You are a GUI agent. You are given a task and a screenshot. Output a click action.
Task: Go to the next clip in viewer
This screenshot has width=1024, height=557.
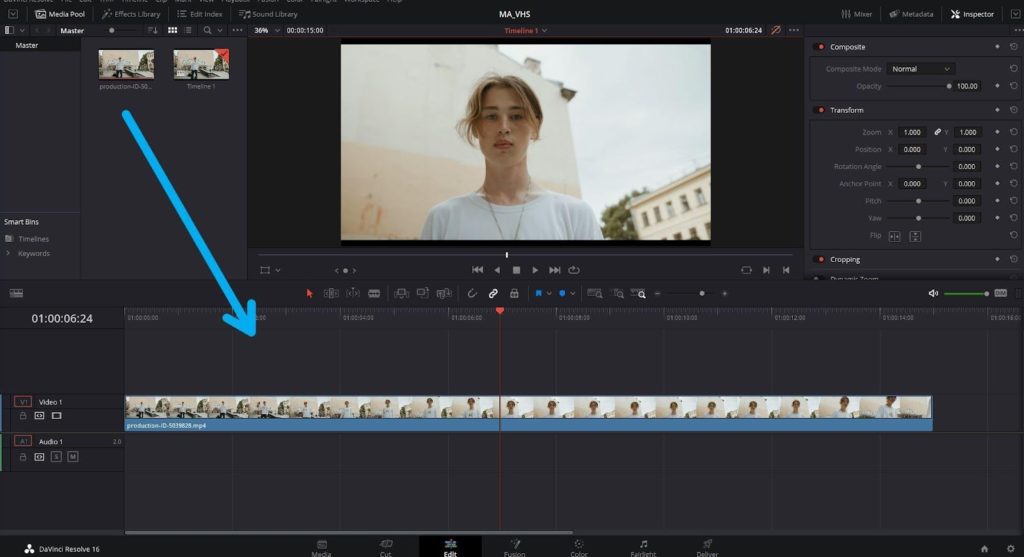[766, 270]
